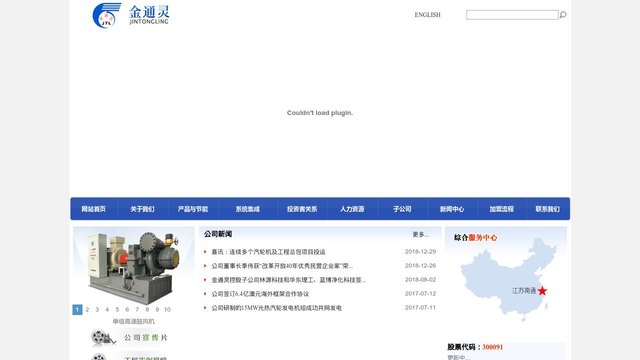
Task: Select product slide number 1
Action: tap(77, 309)
